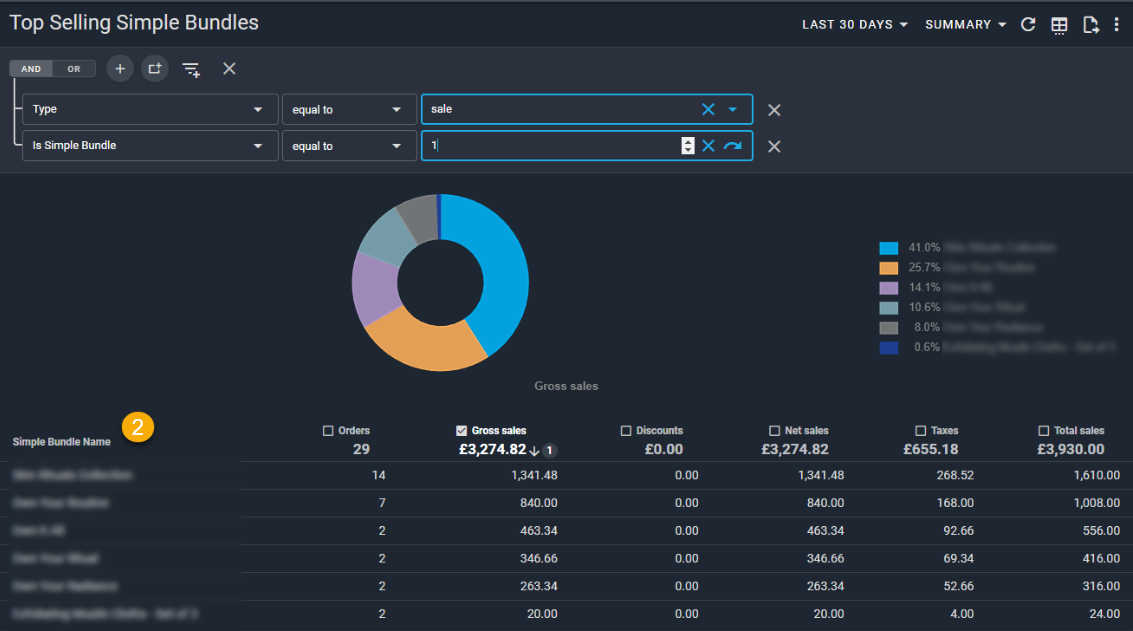This screenshot has height=631, width=1133.
Task: Add a new filter condition with plus icon
Action: 120,69
